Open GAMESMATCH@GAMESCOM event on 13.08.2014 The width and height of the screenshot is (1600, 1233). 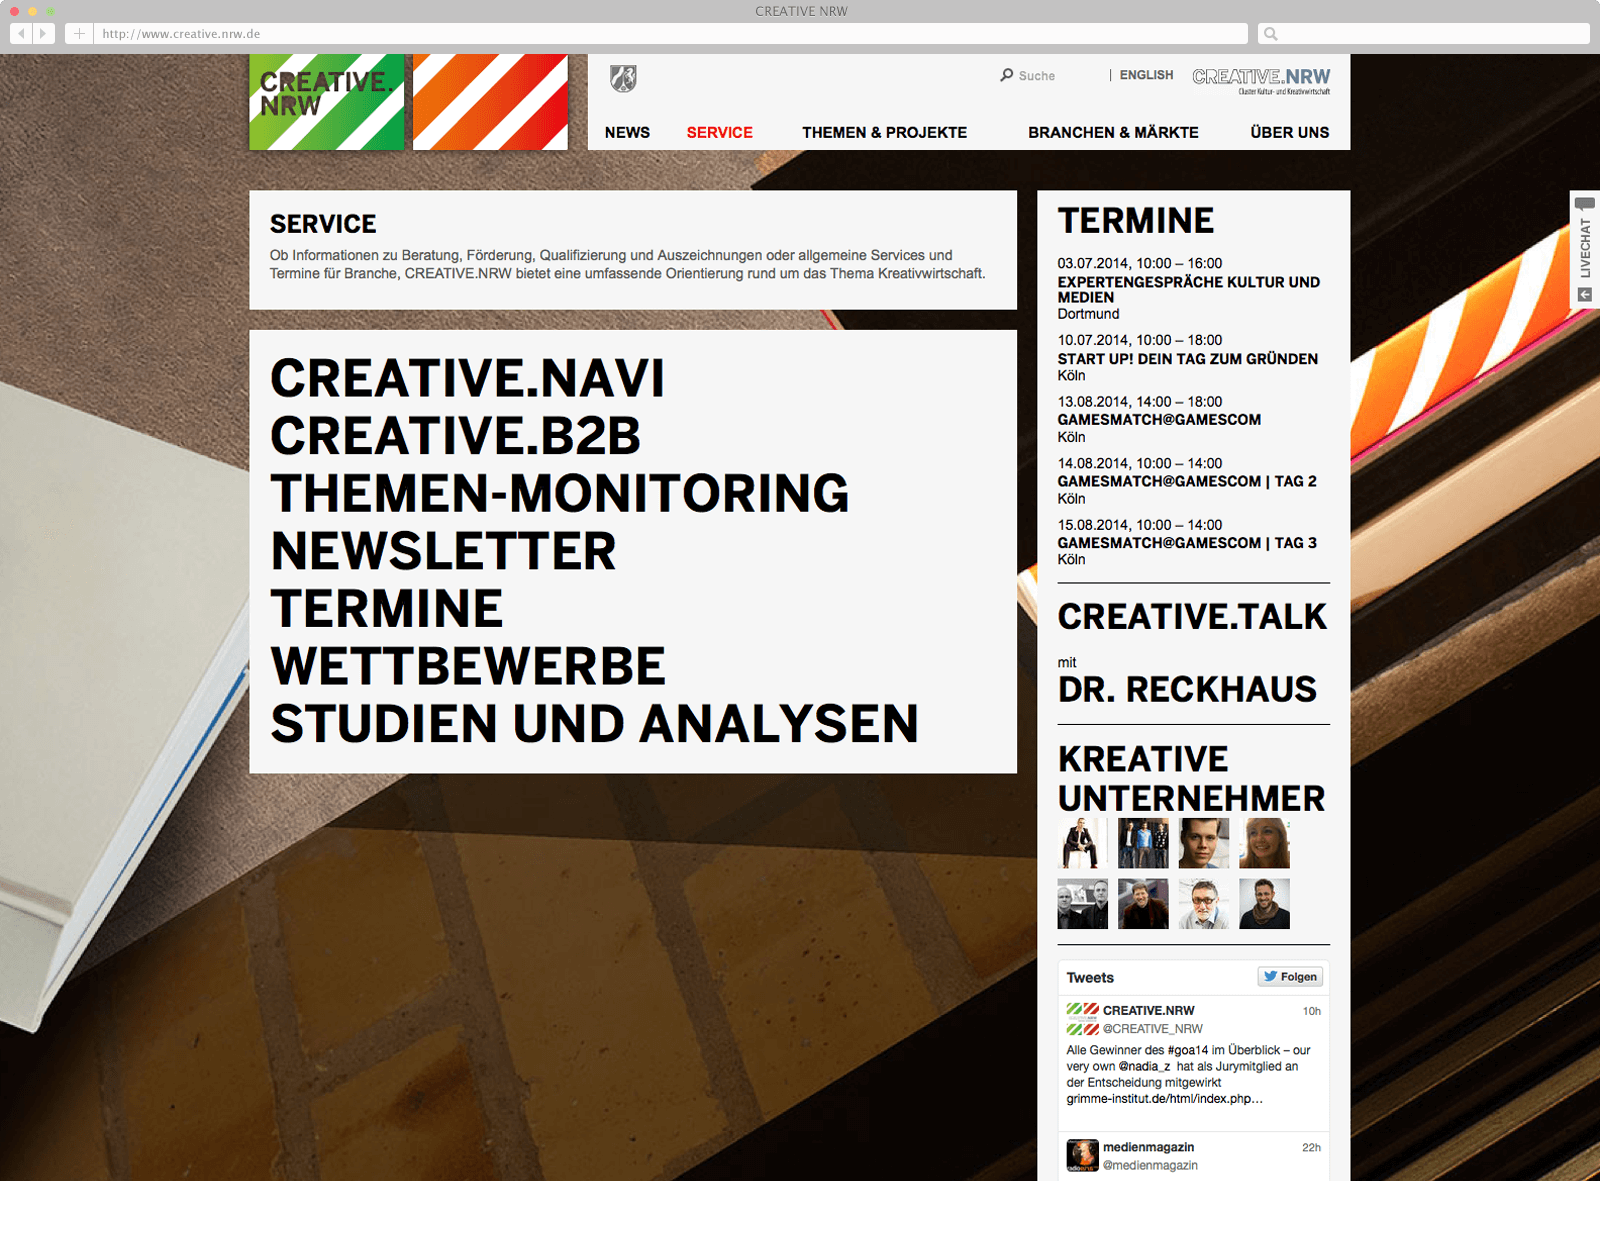1159,420
